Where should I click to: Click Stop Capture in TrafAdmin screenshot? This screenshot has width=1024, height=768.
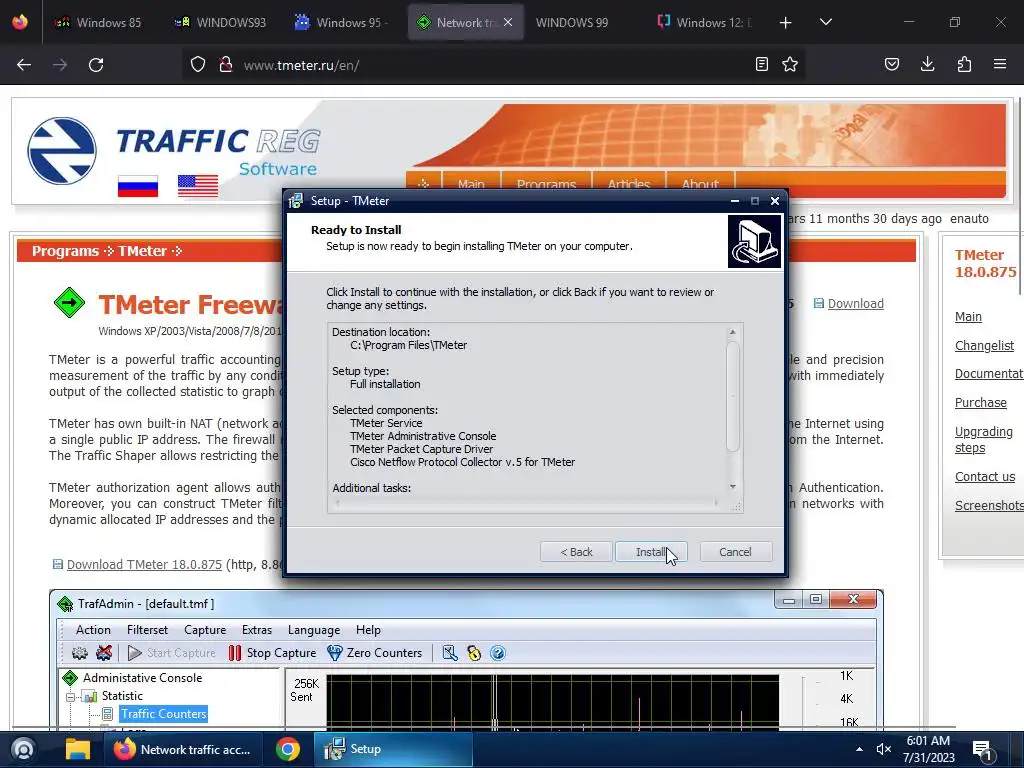pos(273,652)
